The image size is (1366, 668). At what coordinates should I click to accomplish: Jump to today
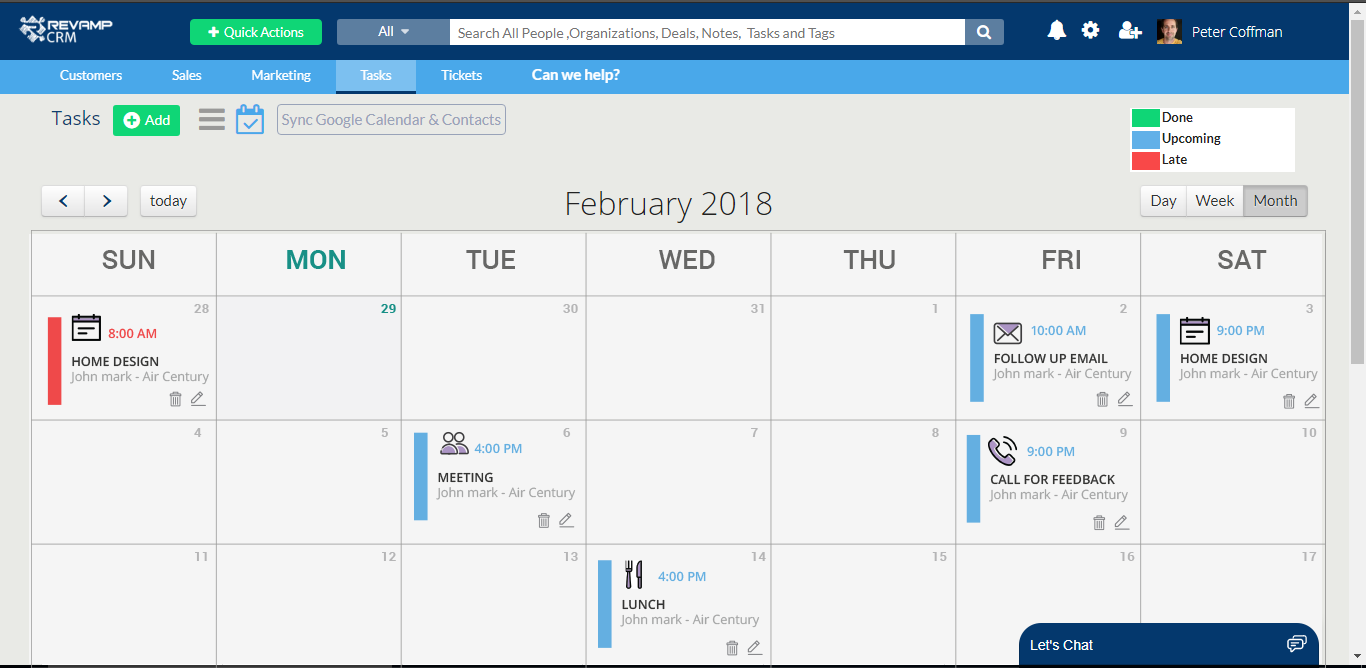tap(168, 201)
